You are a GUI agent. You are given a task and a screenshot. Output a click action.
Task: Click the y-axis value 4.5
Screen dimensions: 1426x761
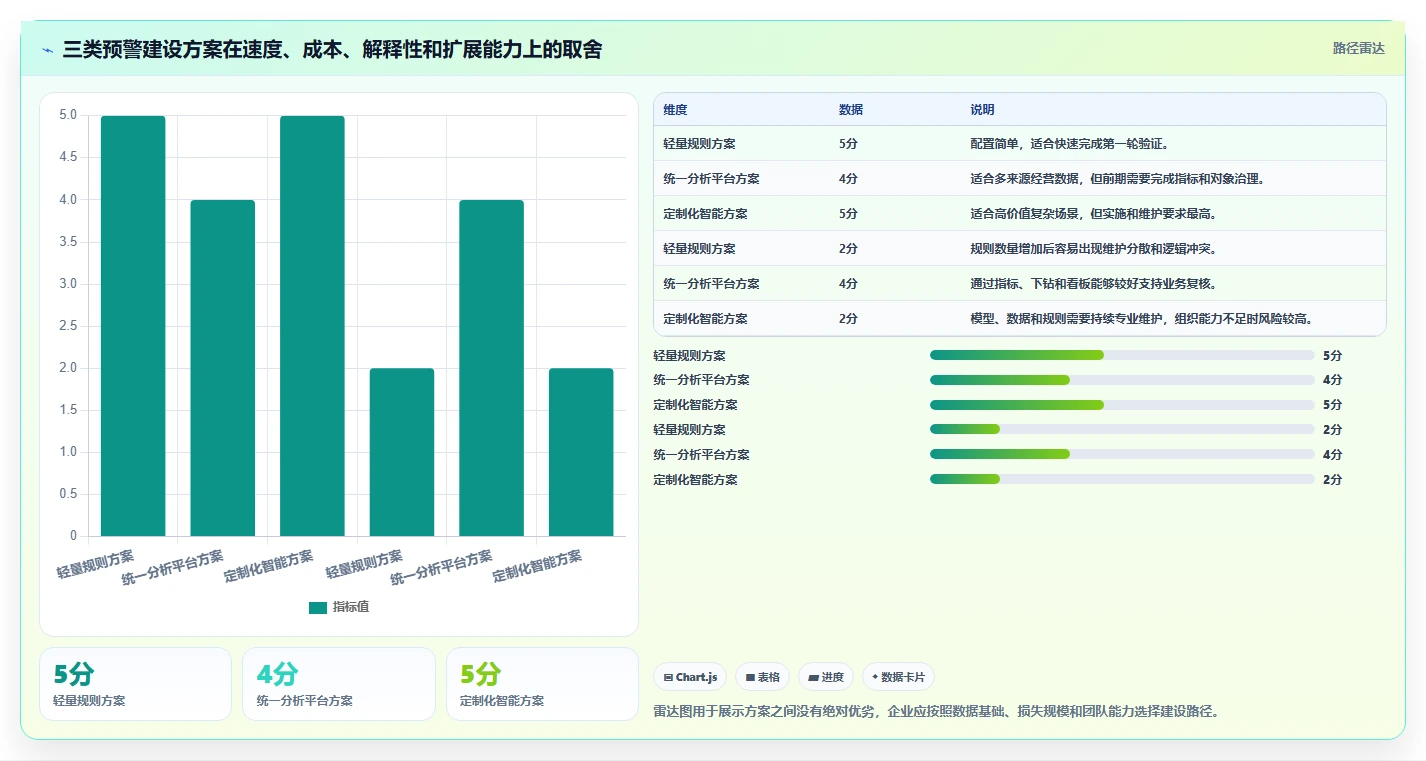67,158
